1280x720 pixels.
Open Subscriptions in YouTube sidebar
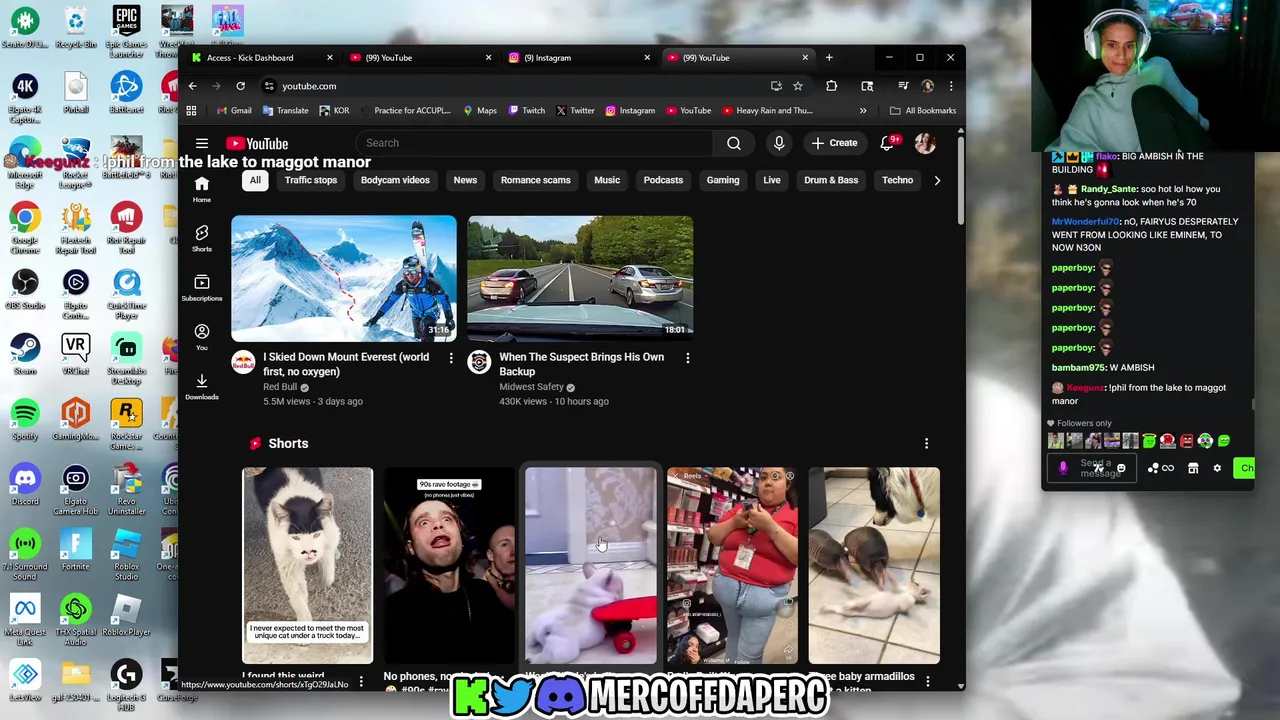(202, 287)
